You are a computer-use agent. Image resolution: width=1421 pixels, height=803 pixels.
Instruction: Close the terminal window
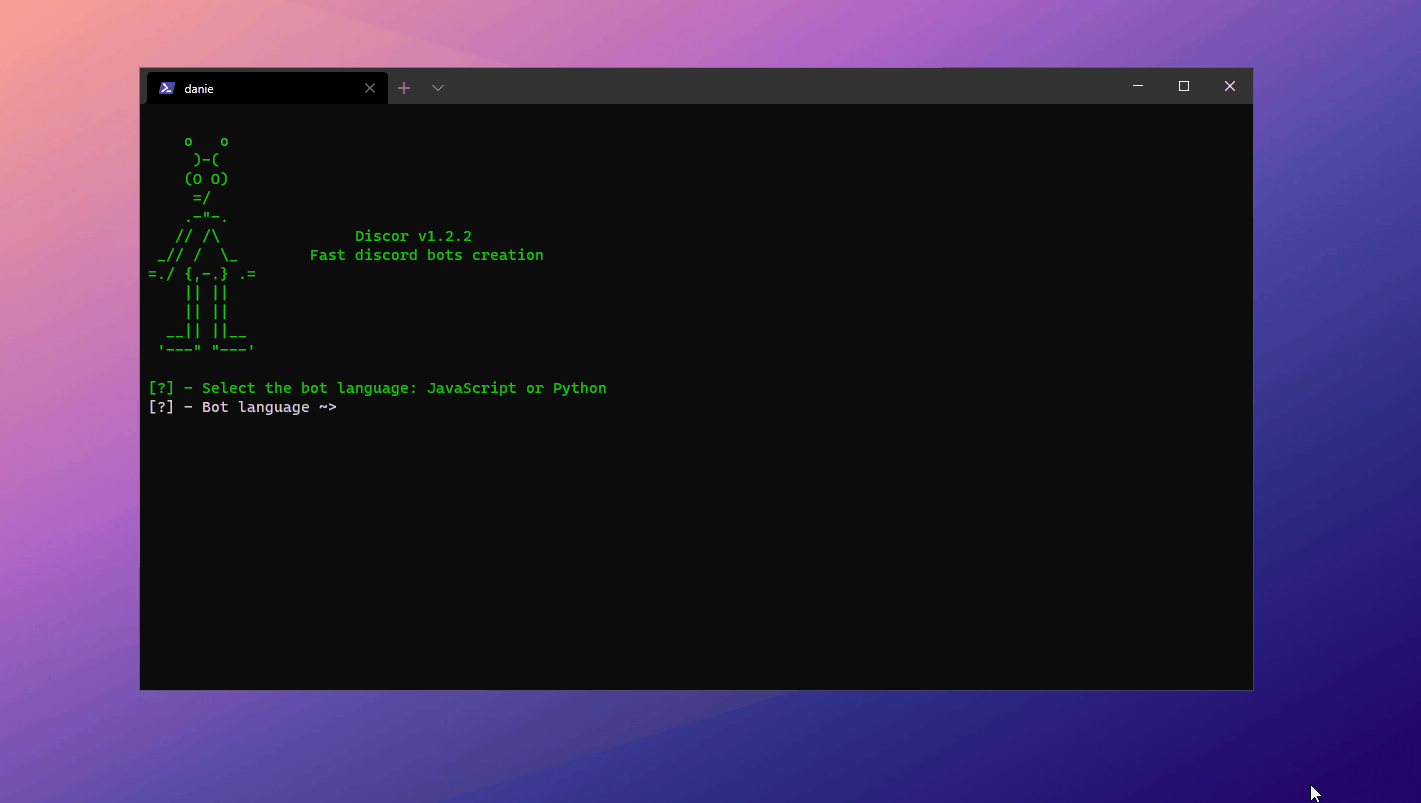point(1230,86)
